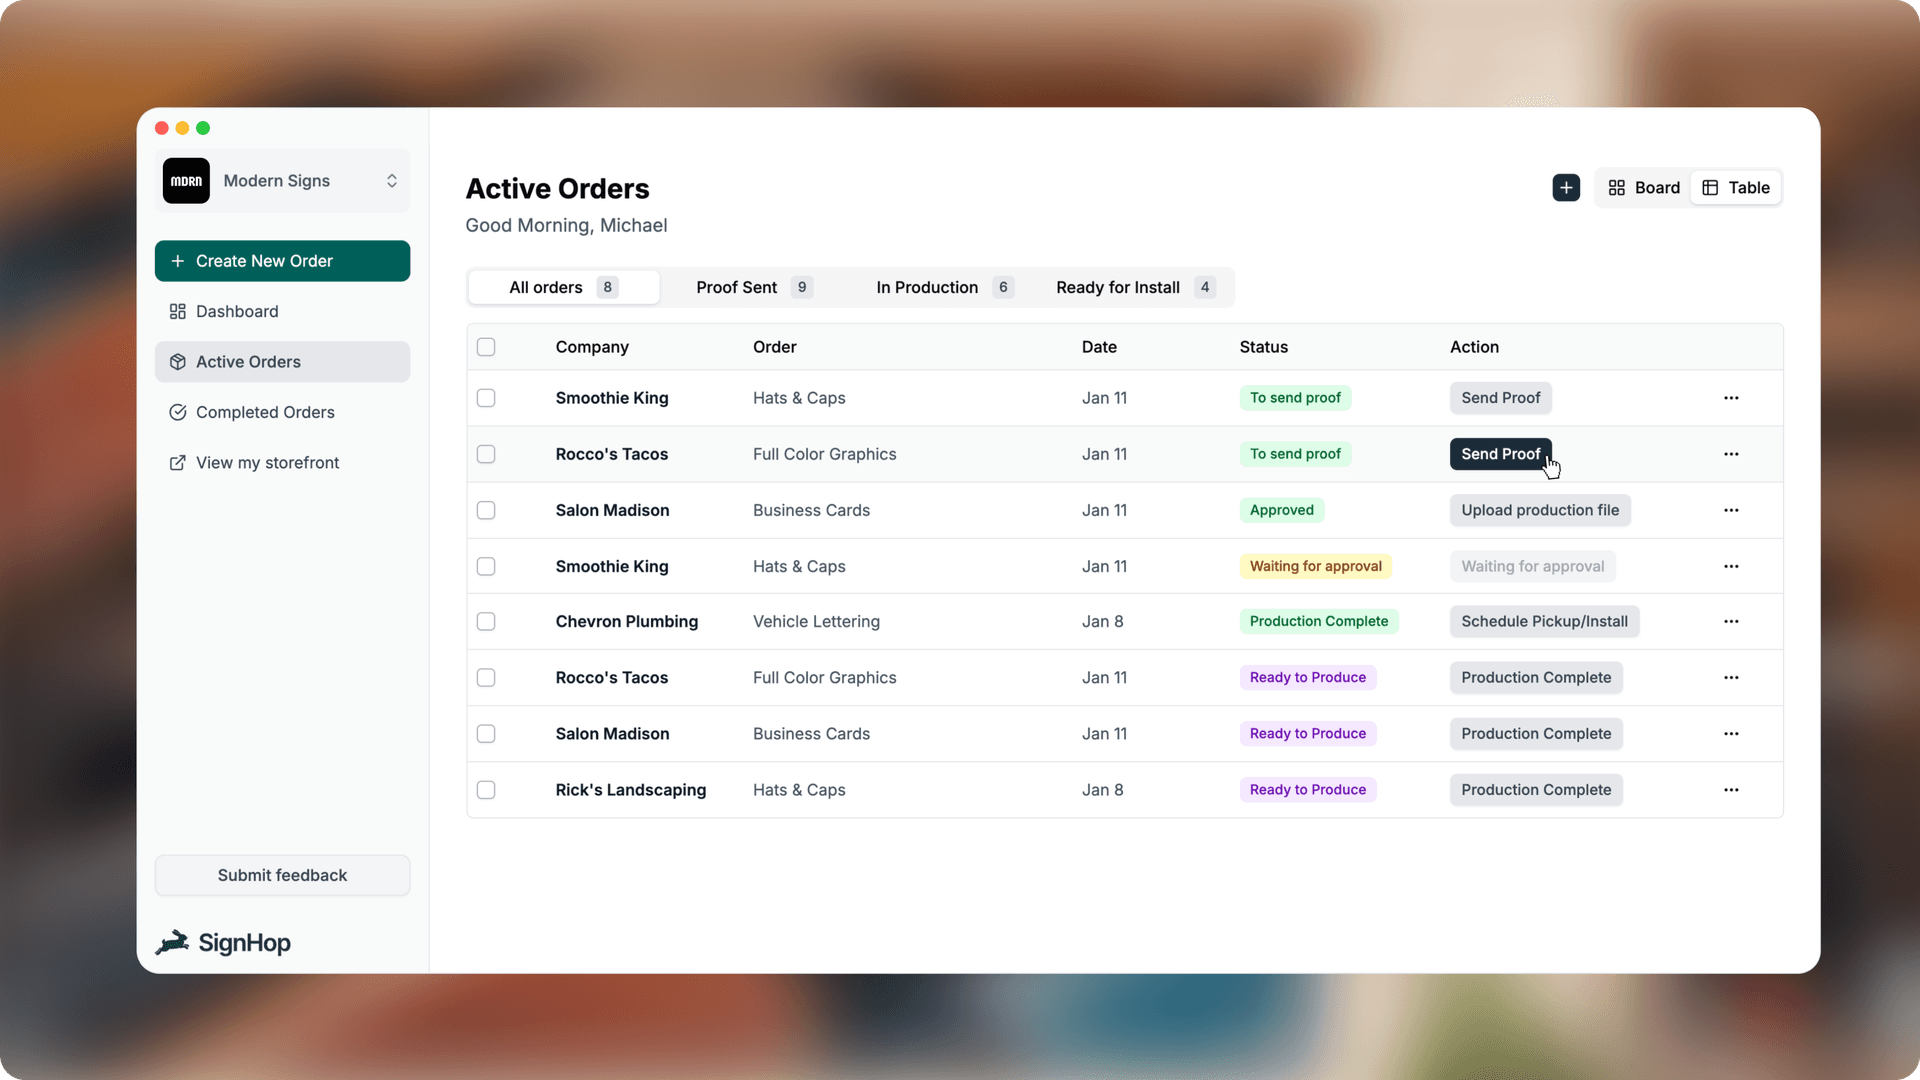Click the Approved status badge
Image resolution: width=1920 pixels, height=1080 pixels.
[x=1282, y=510]
